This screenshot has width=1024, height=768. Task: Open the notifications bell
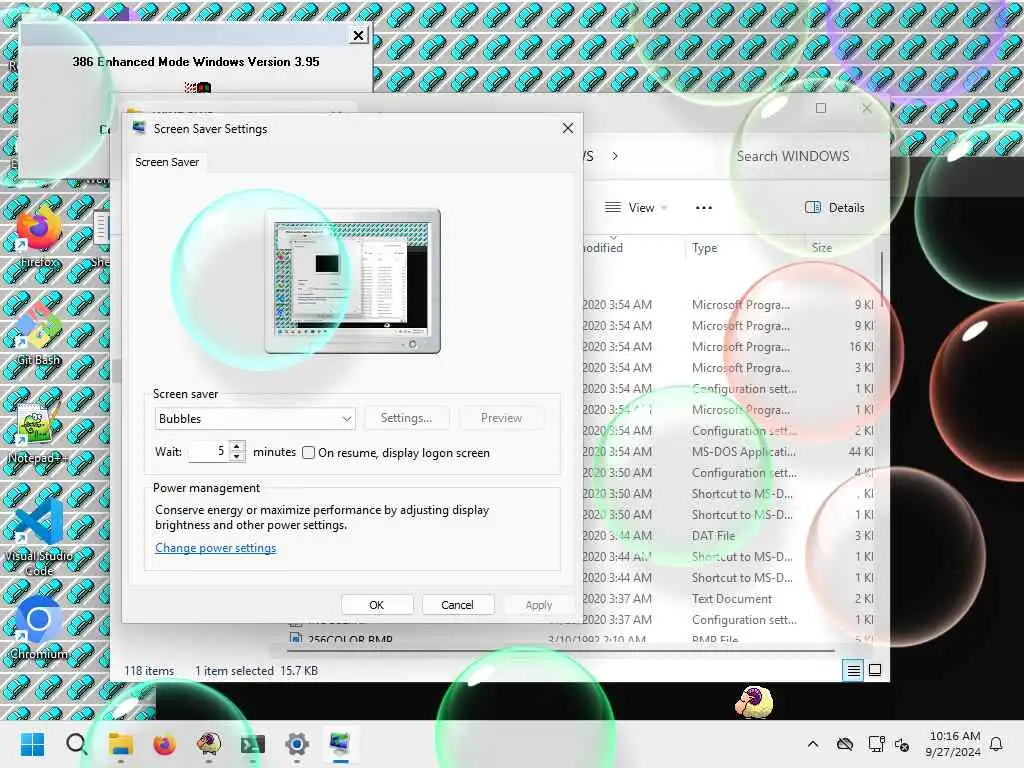pos(997,744)
